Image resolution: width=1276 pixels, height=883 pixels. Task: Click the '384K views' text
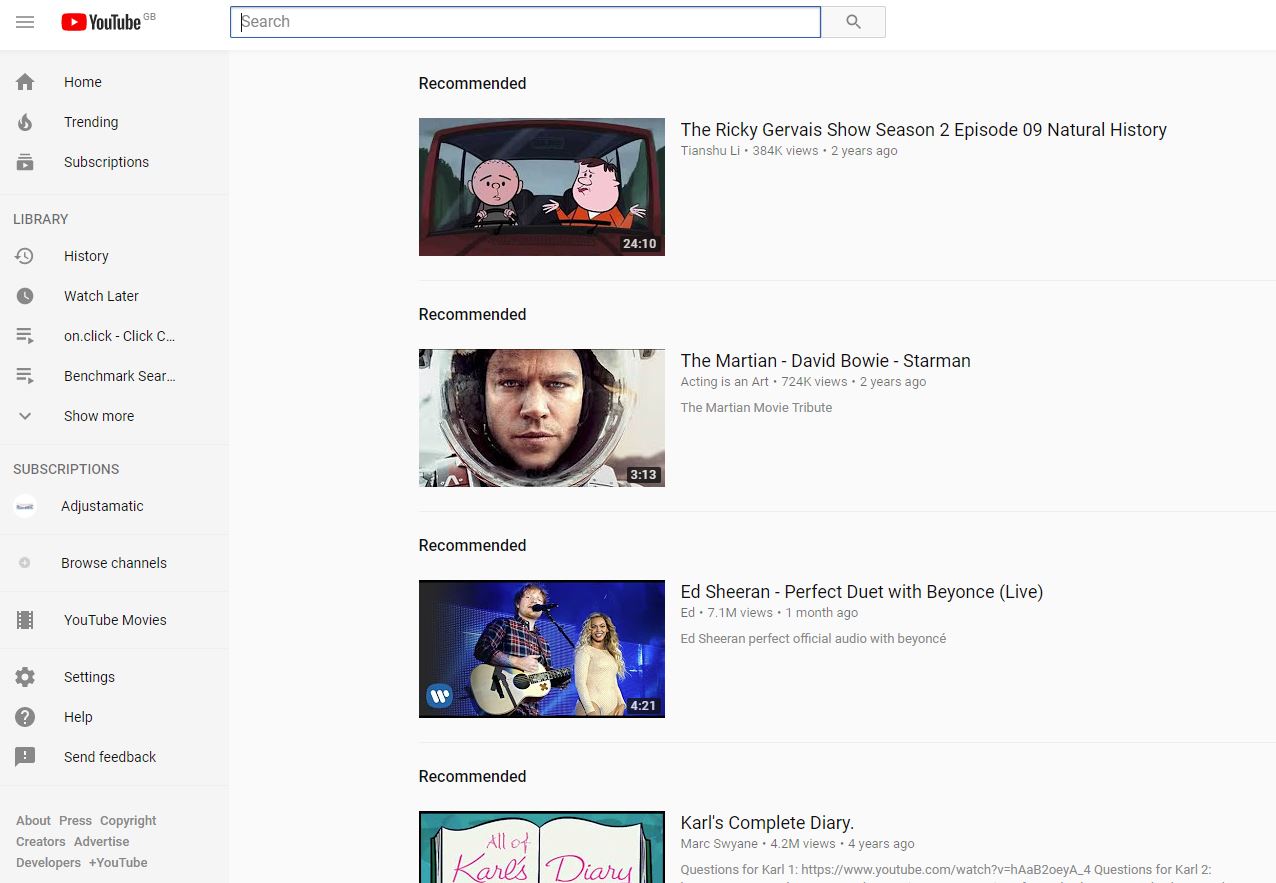pos(785,151)
